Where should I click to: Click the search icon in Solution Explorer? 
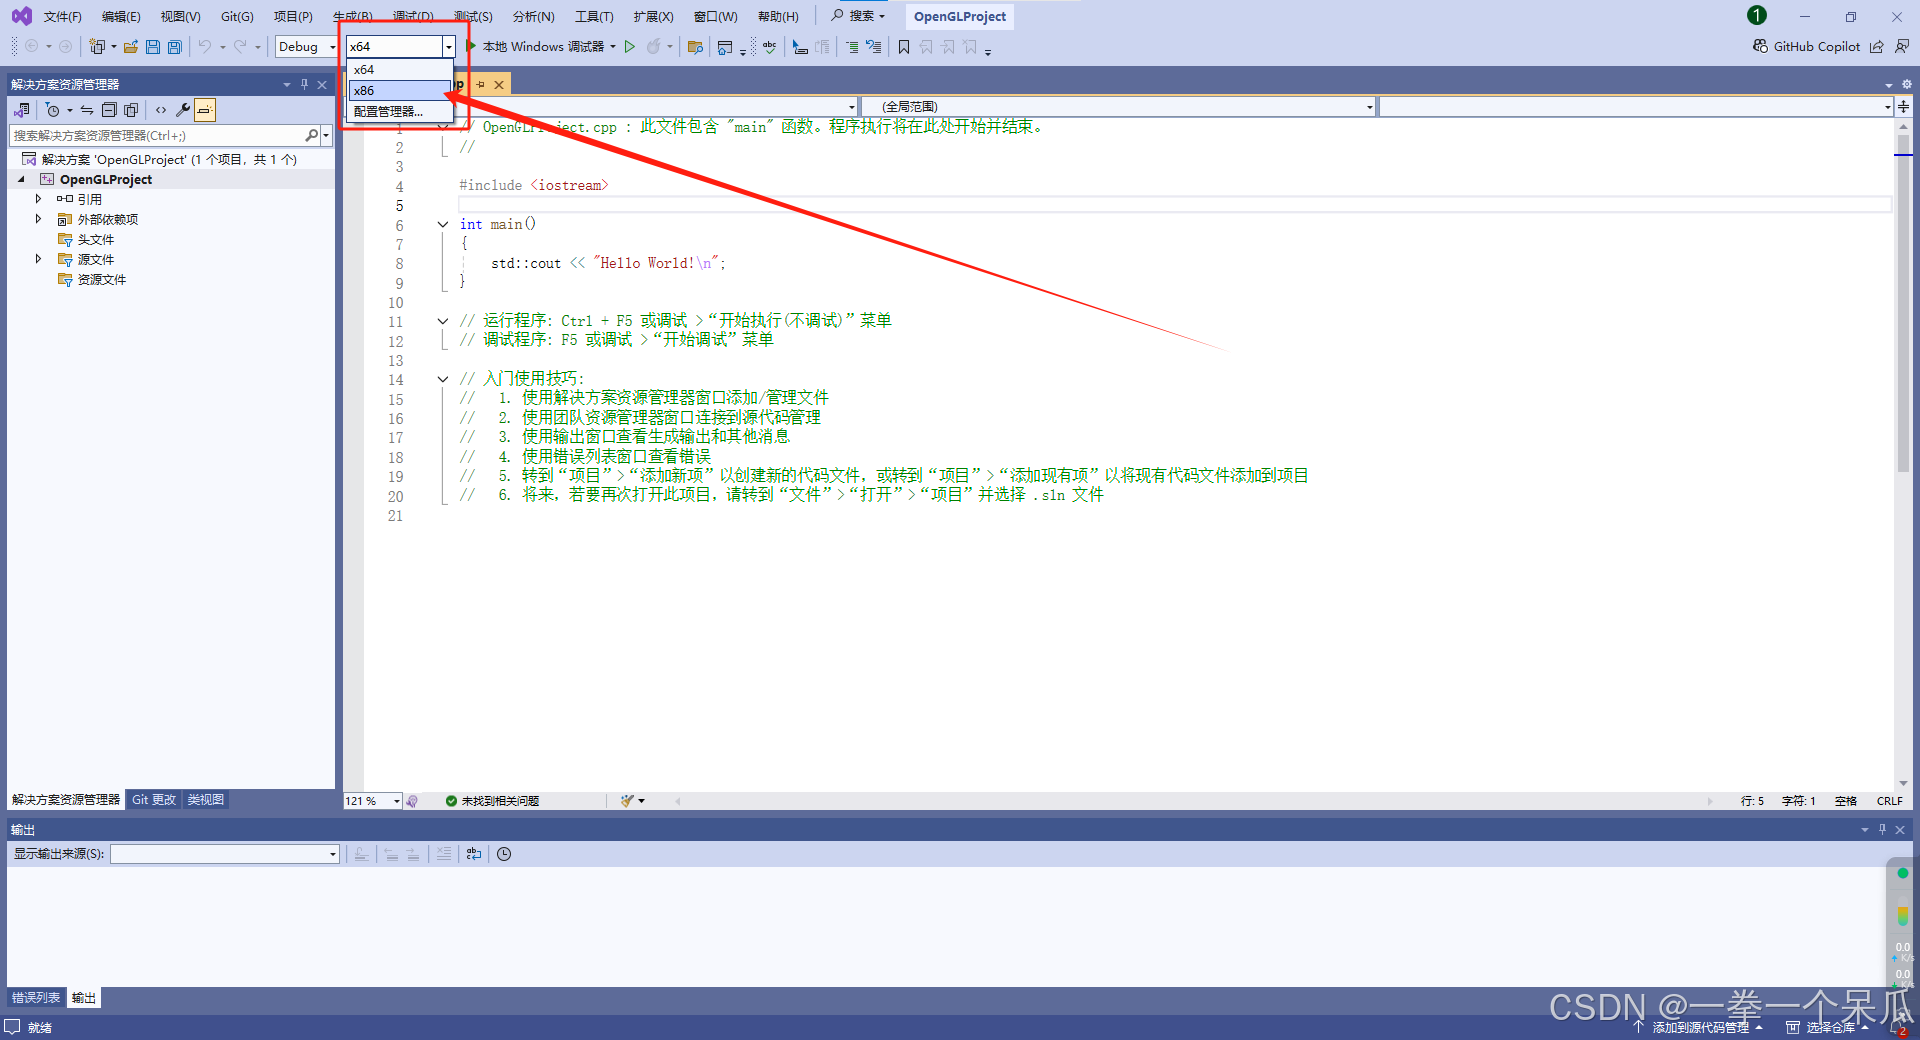312,134
